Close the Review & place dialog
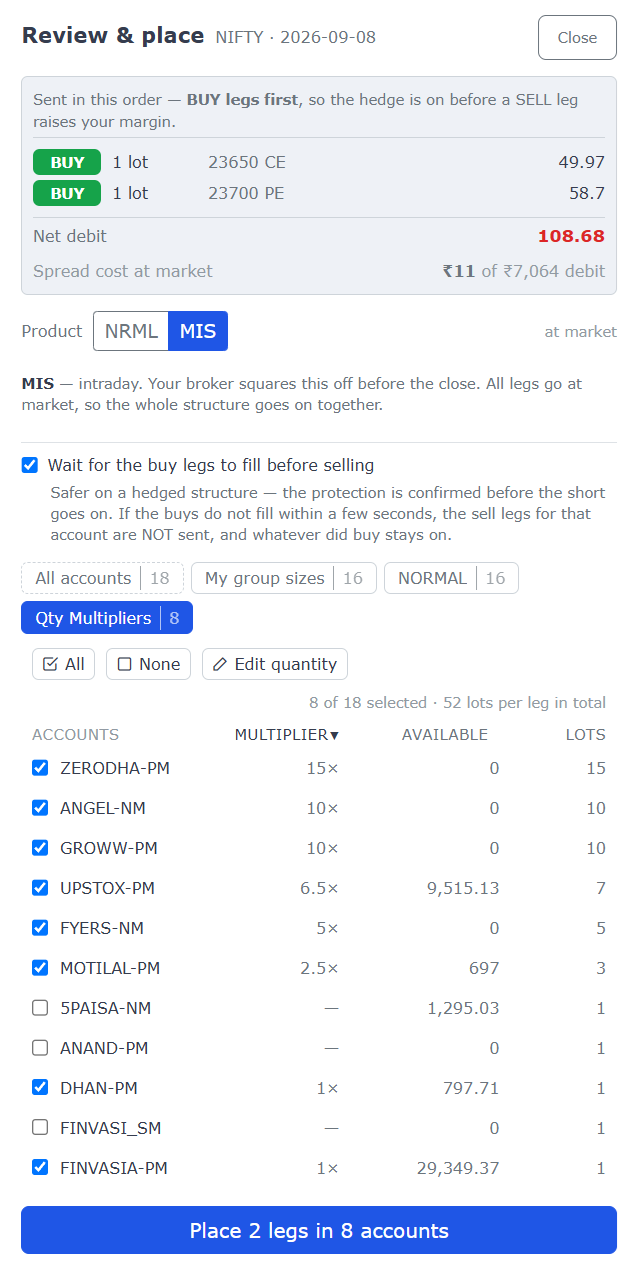Image resolution: width=637 pixels, height=1266 pixels. pos(577,38)
